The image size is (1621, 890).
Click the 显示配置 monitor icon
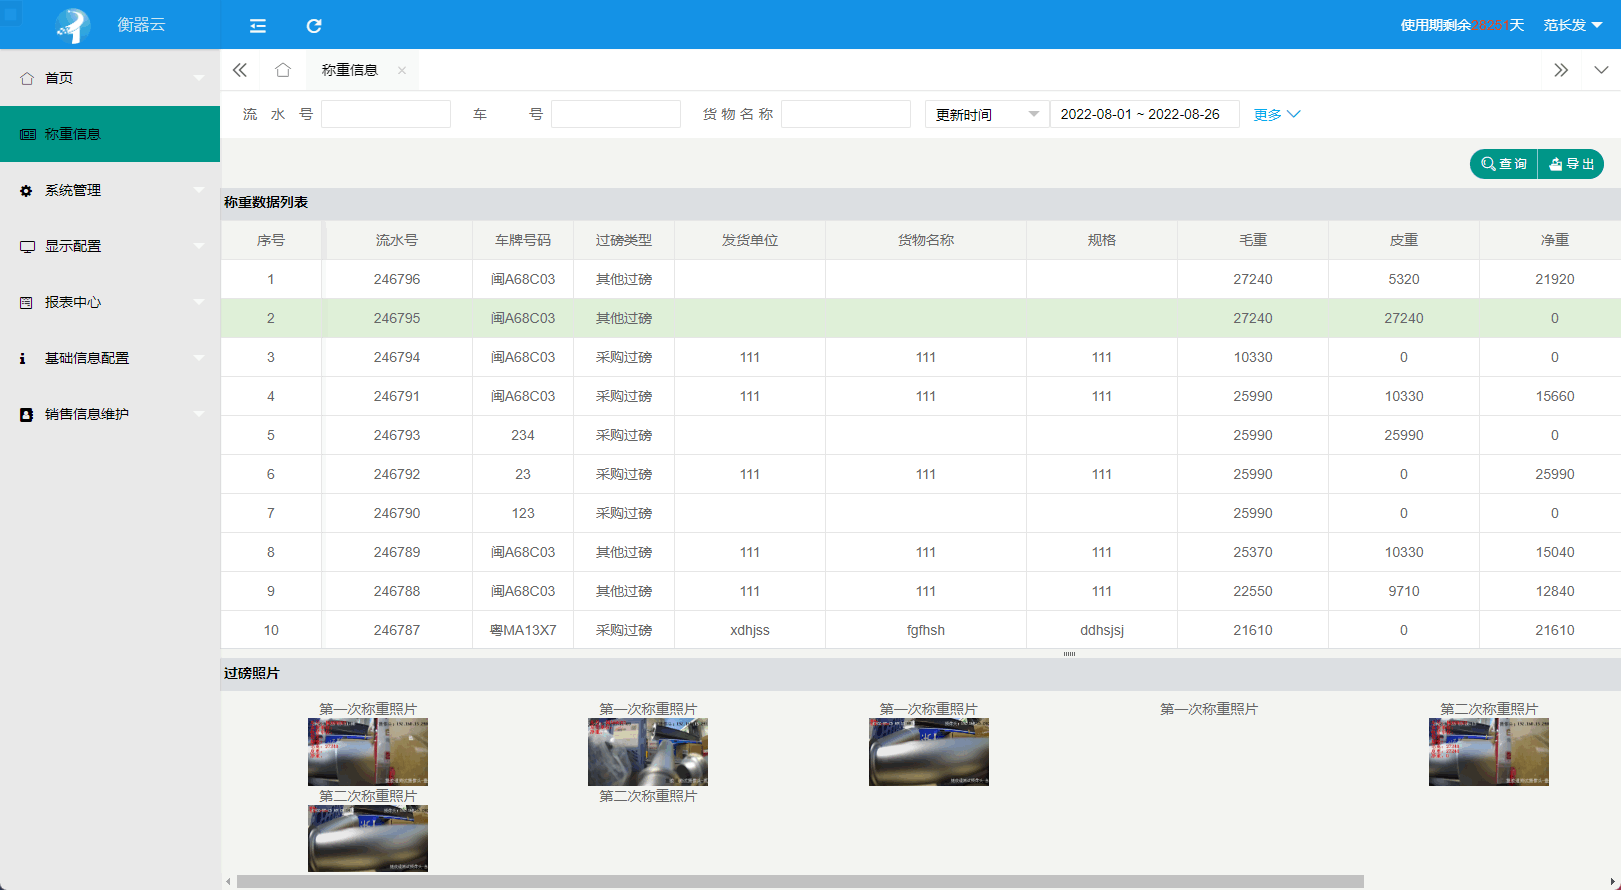tap(27, 246)
